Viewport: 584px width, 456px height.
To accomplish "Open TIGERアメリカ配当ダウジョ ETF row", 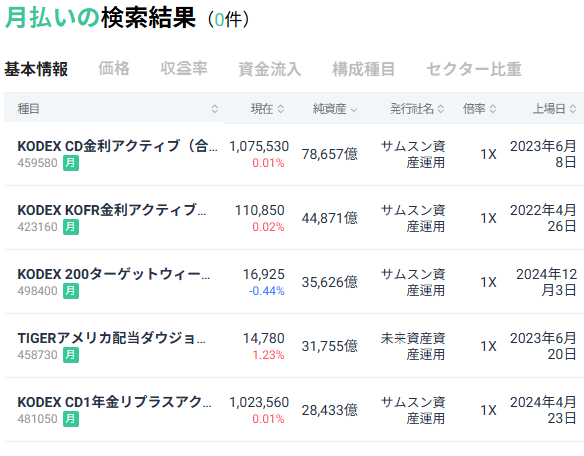I will tap(294, 346).
